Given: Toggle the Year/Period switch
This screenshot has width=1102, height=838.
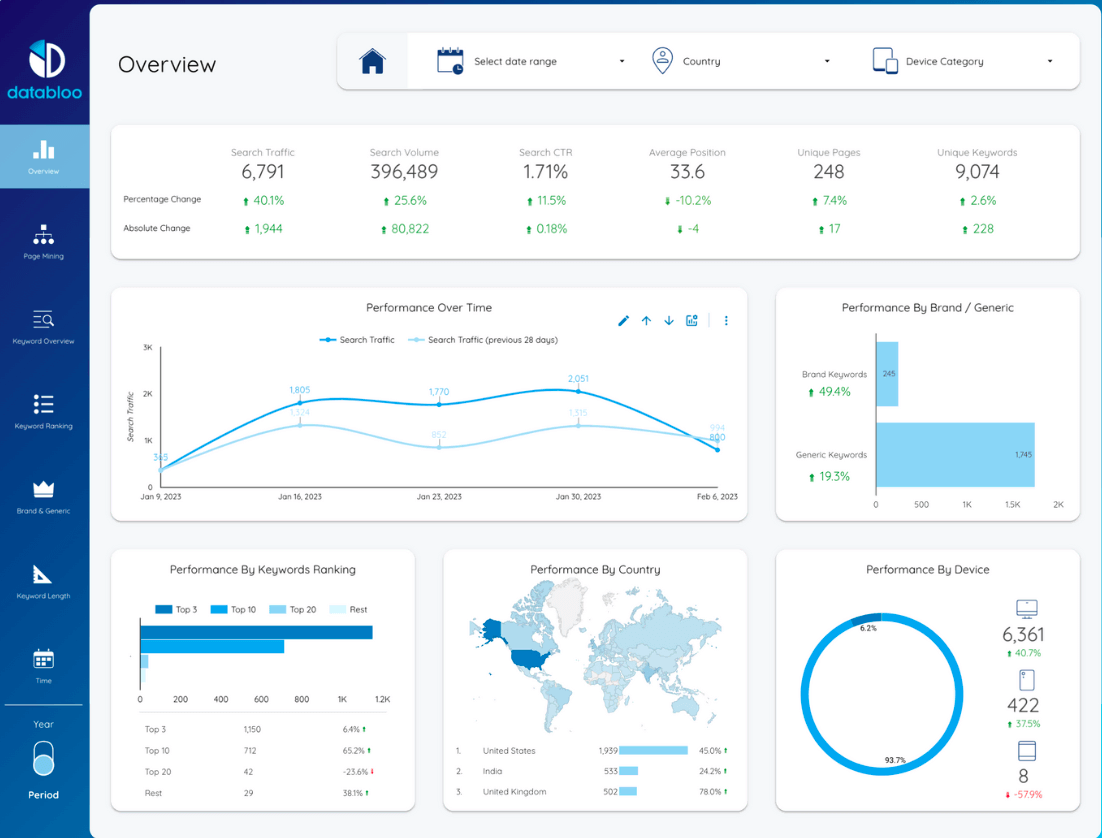Looking at the screenshot, I should [44, 759].
